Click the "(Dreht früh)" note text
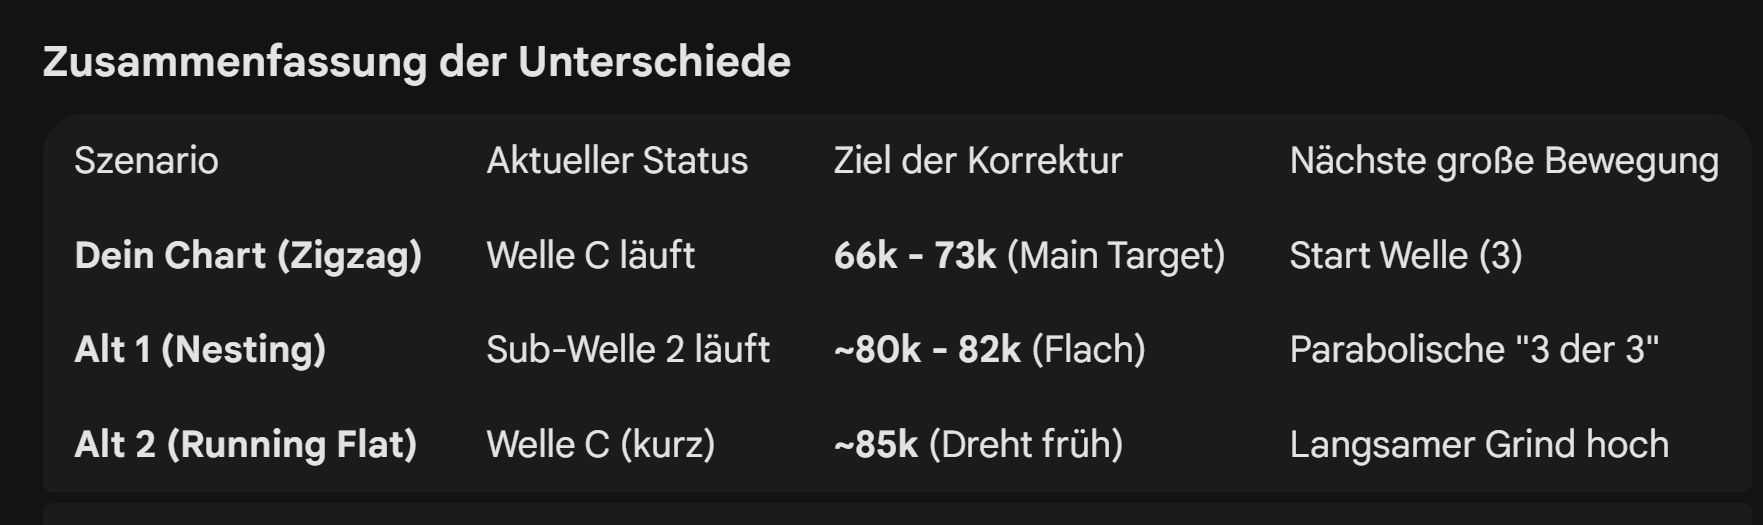 click(x=1026, y=445)
